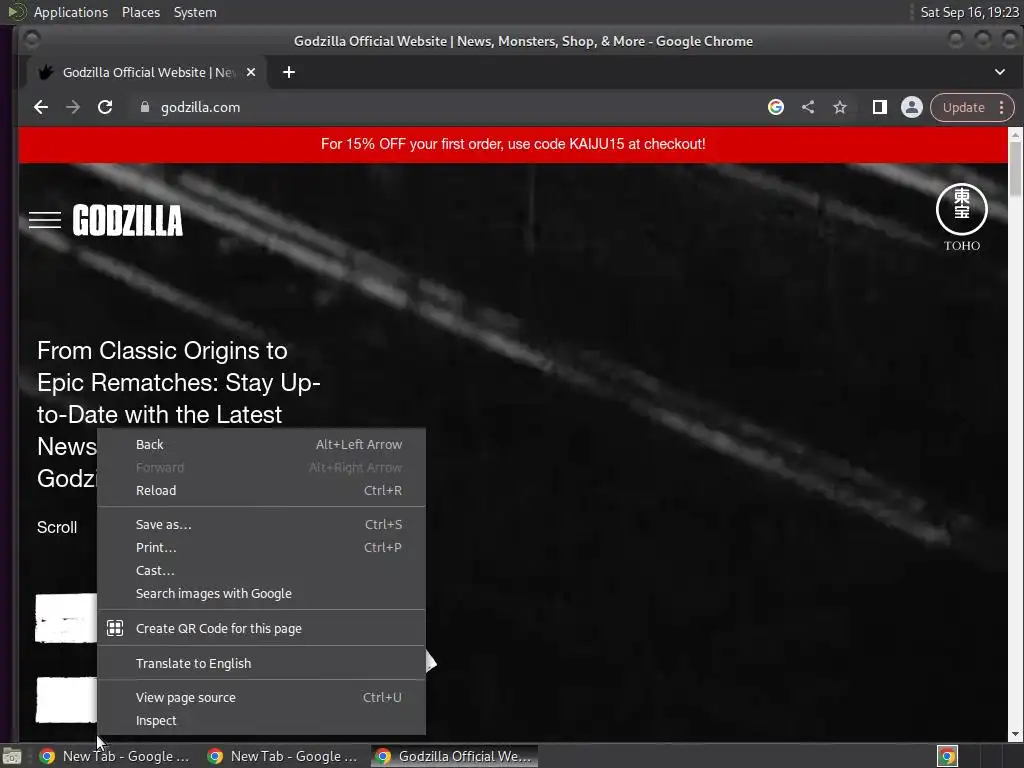Open Chrome three-dot menu
The height and width of the screenshot is (768, 1024).
pos(1001,107)
